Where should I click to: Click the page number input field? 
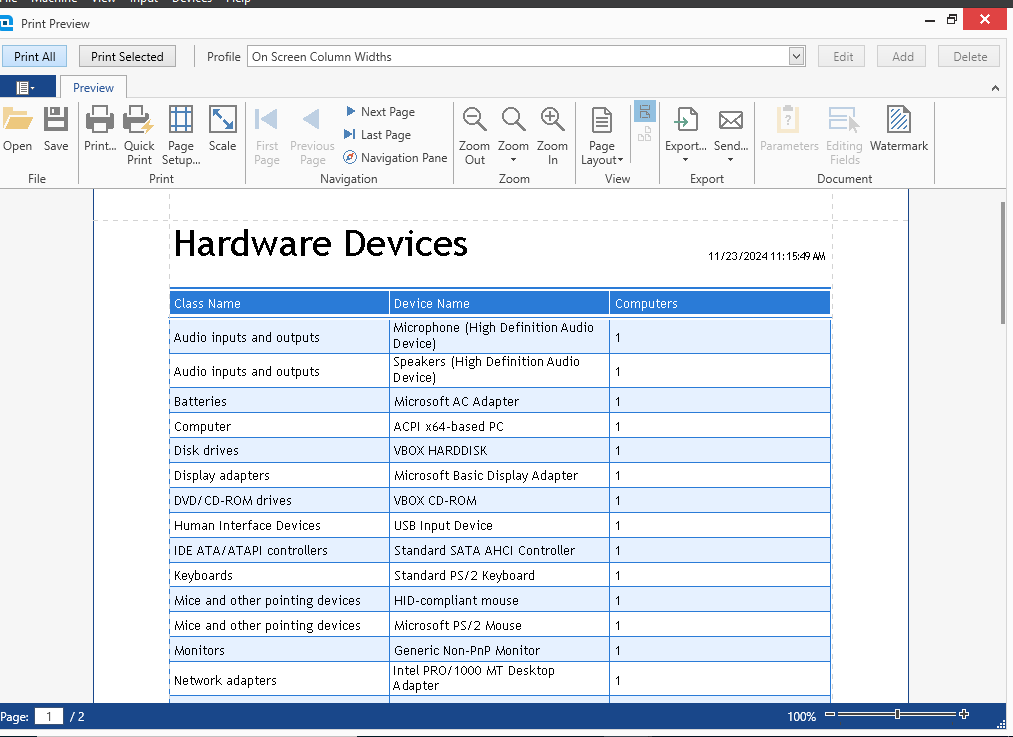click(x=48, y=716)
